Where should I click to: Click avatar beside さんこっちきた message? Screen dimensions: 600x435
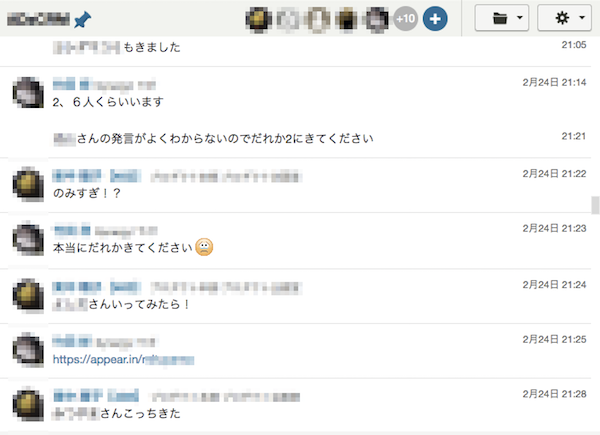coord(28,404)
